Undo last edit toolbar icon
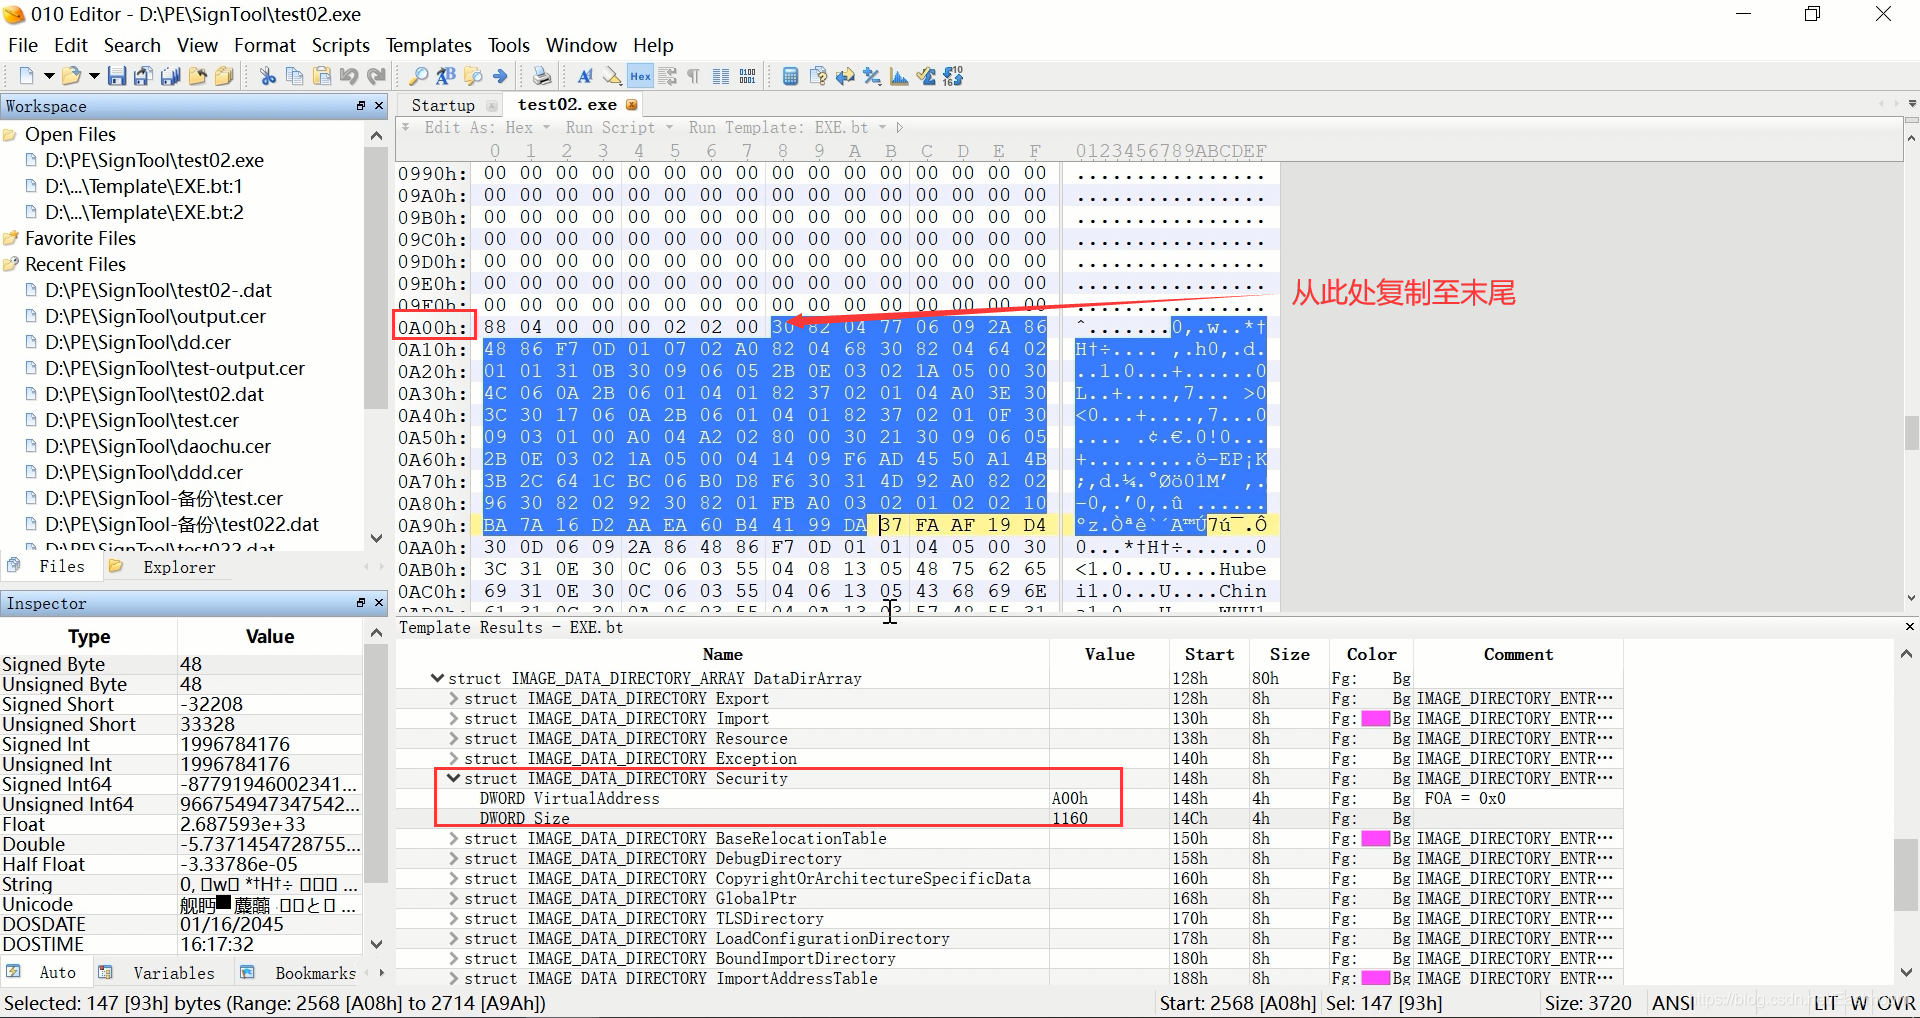Screen dimensions: 1920x1018 [348, 76]
